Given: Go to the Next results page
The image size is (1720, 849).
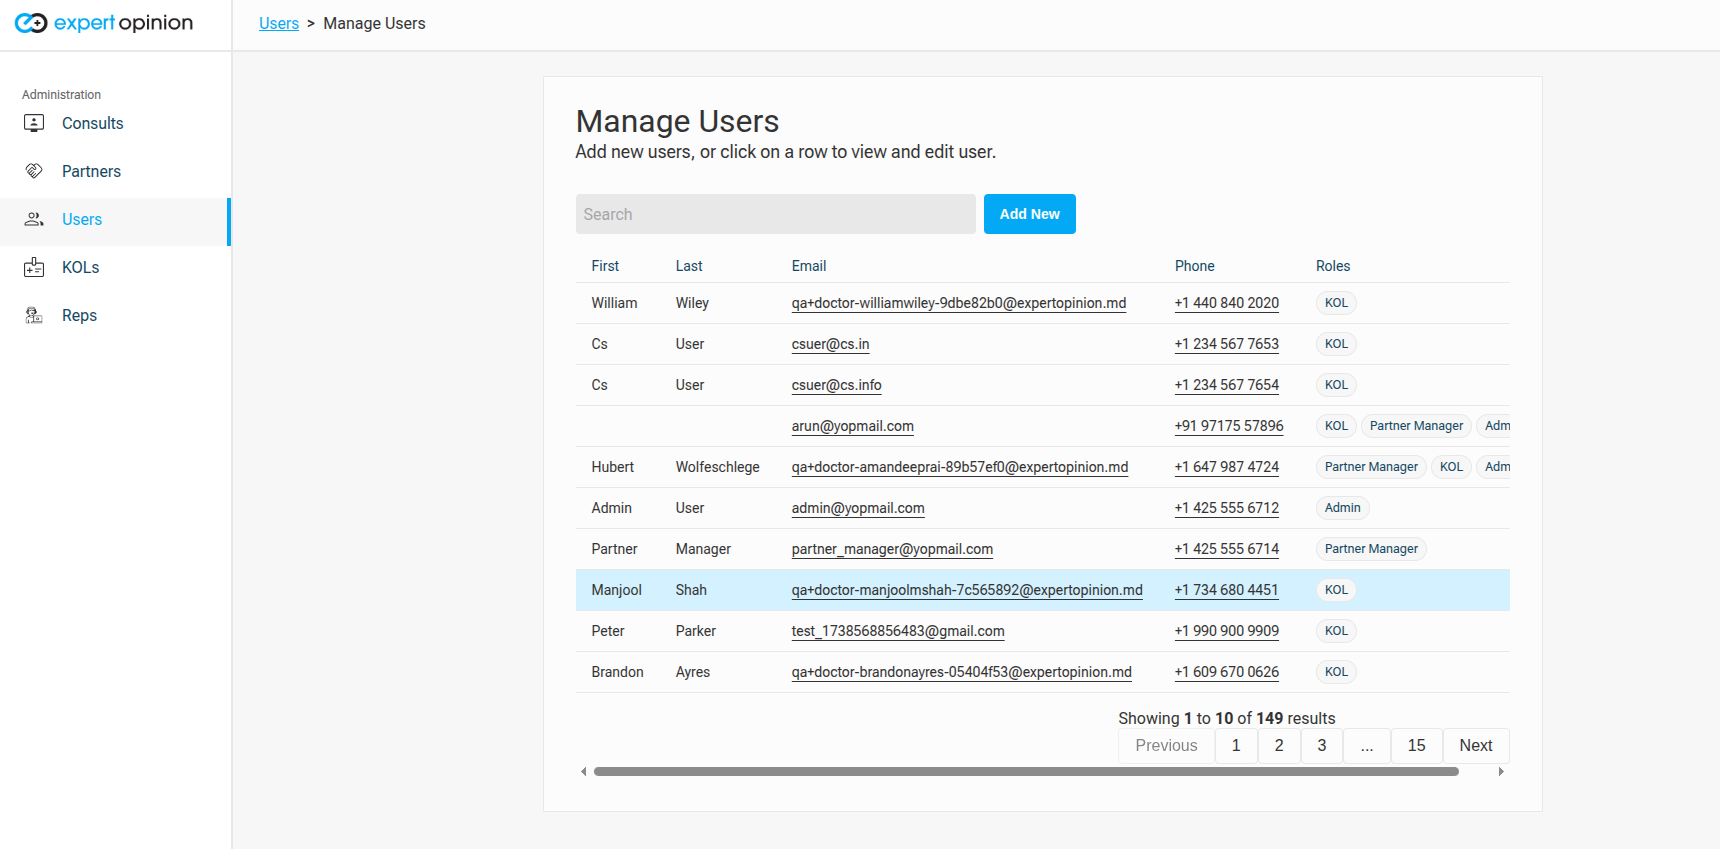Looking at the screenshot, I should click(1475, 745).
